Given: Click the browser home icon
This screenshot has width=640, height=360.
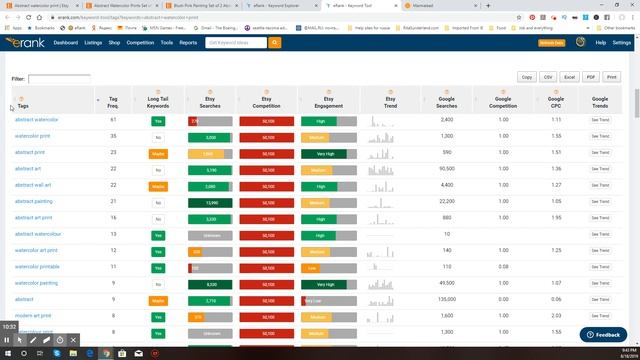Looking at the screenshot, I should 39,18.
